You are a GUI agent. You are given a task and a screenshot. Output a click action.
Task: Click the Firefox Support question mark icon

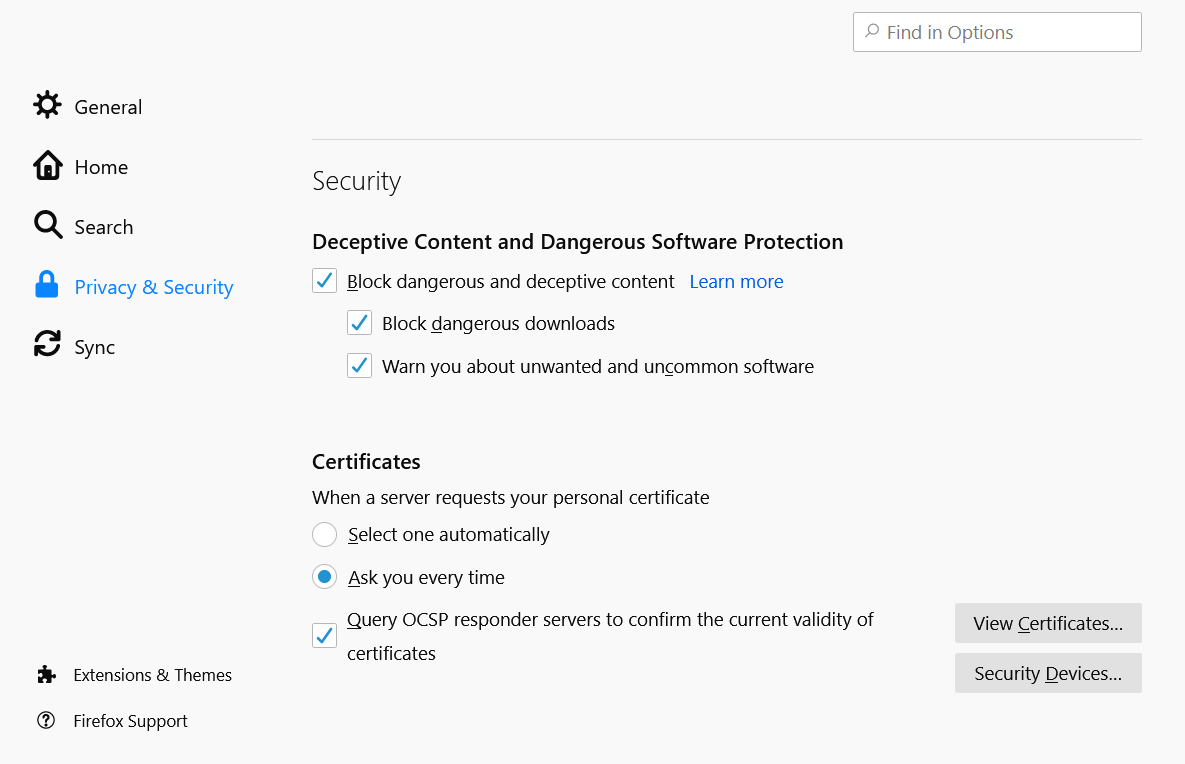(x=46, y=721)
